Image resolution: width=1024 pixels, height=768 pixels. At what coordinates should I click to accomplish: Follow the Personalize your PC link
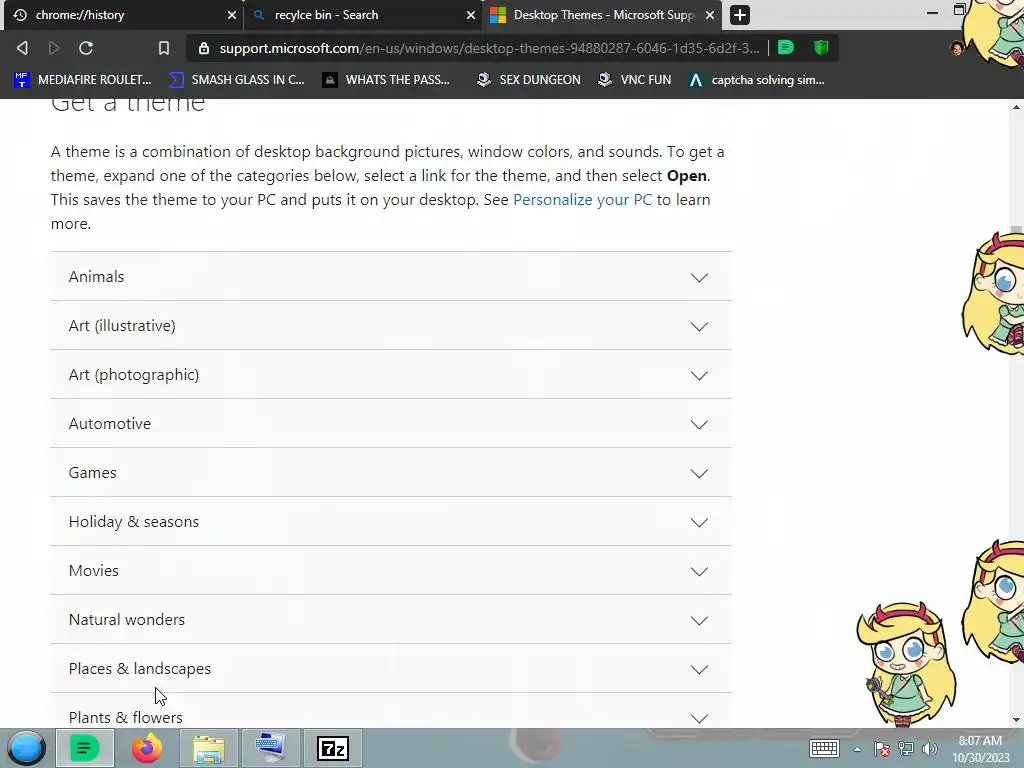pos(583,199)
